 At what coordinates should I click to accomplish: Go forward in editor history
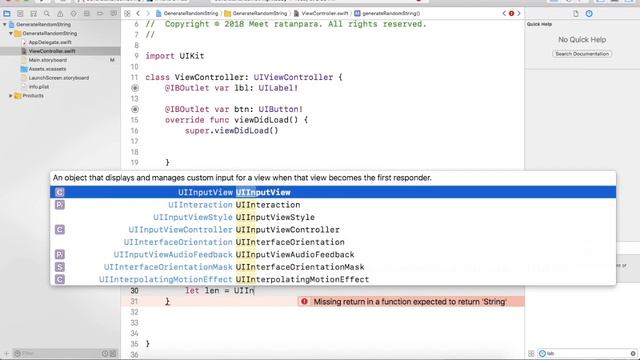pyautogui.click(x=148, y=13)
